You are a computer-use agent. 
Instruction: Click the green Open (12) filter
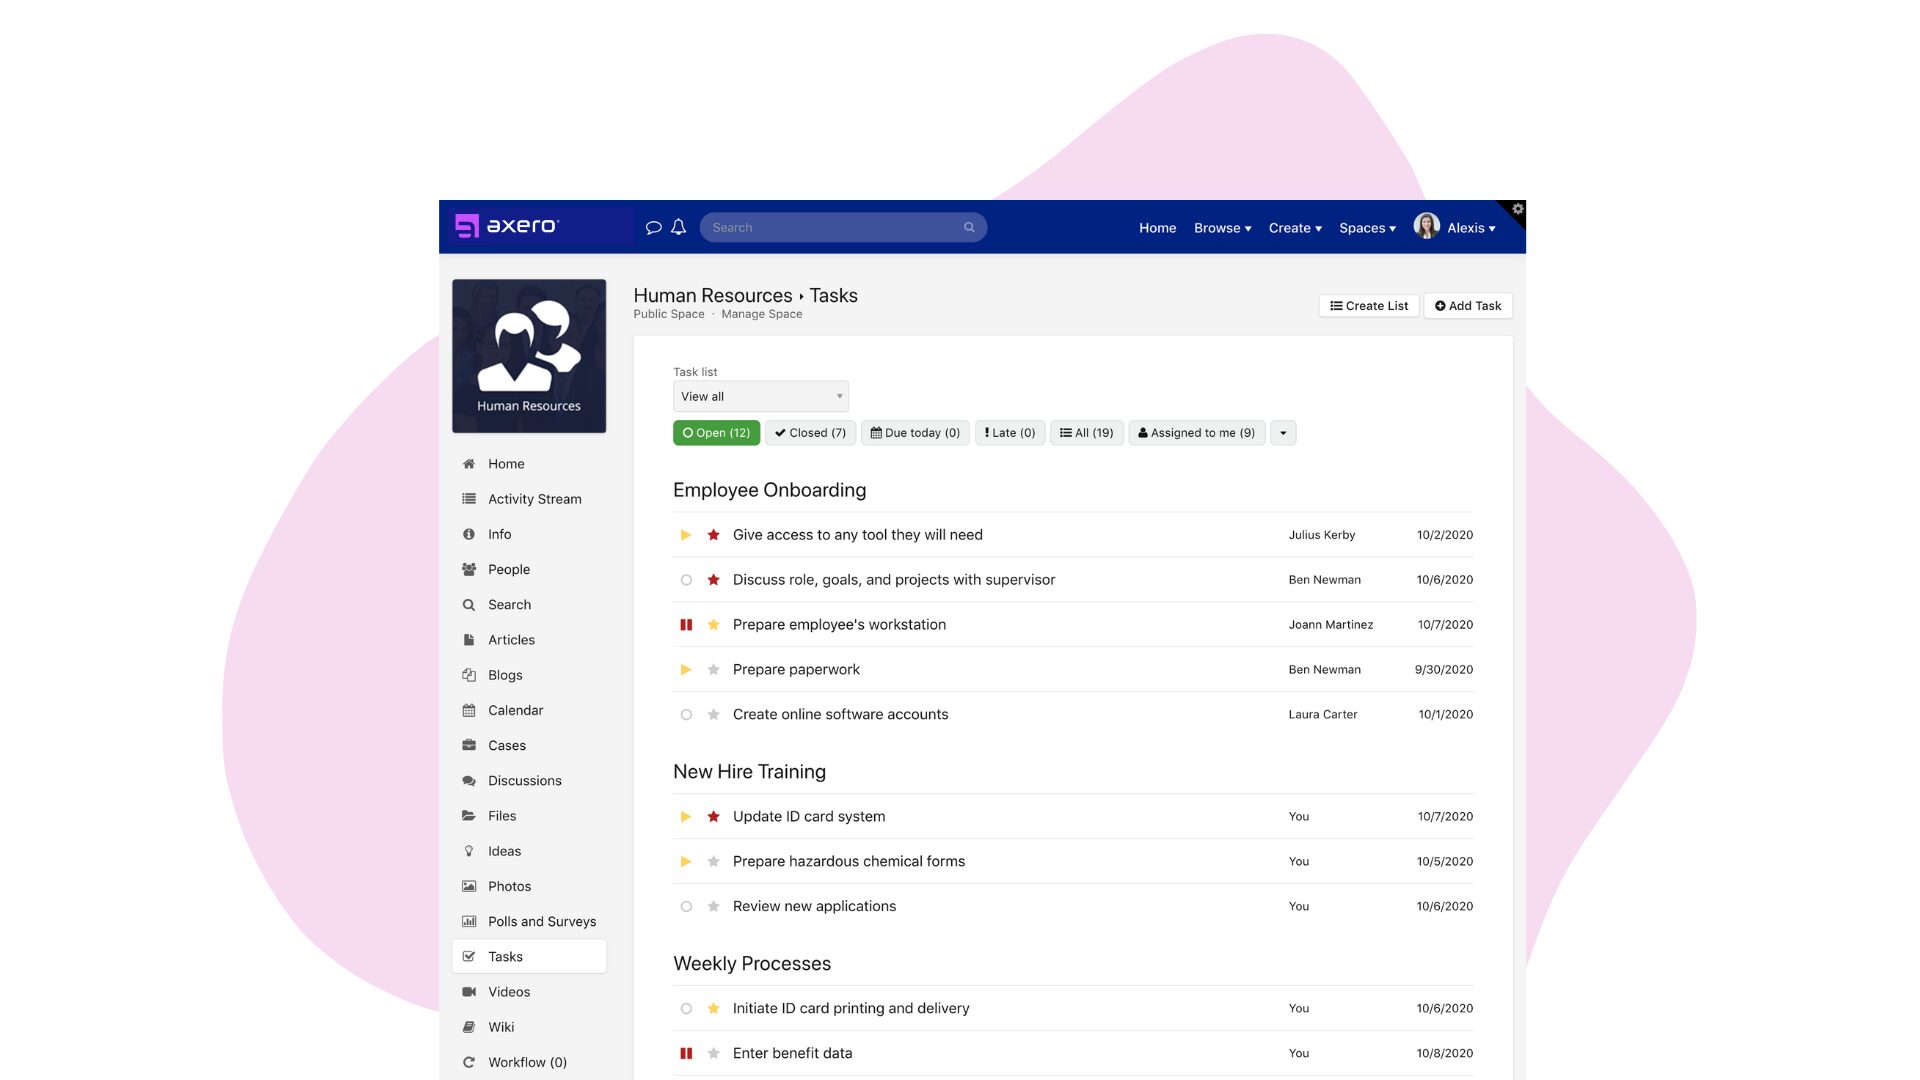tap(716, 433)
